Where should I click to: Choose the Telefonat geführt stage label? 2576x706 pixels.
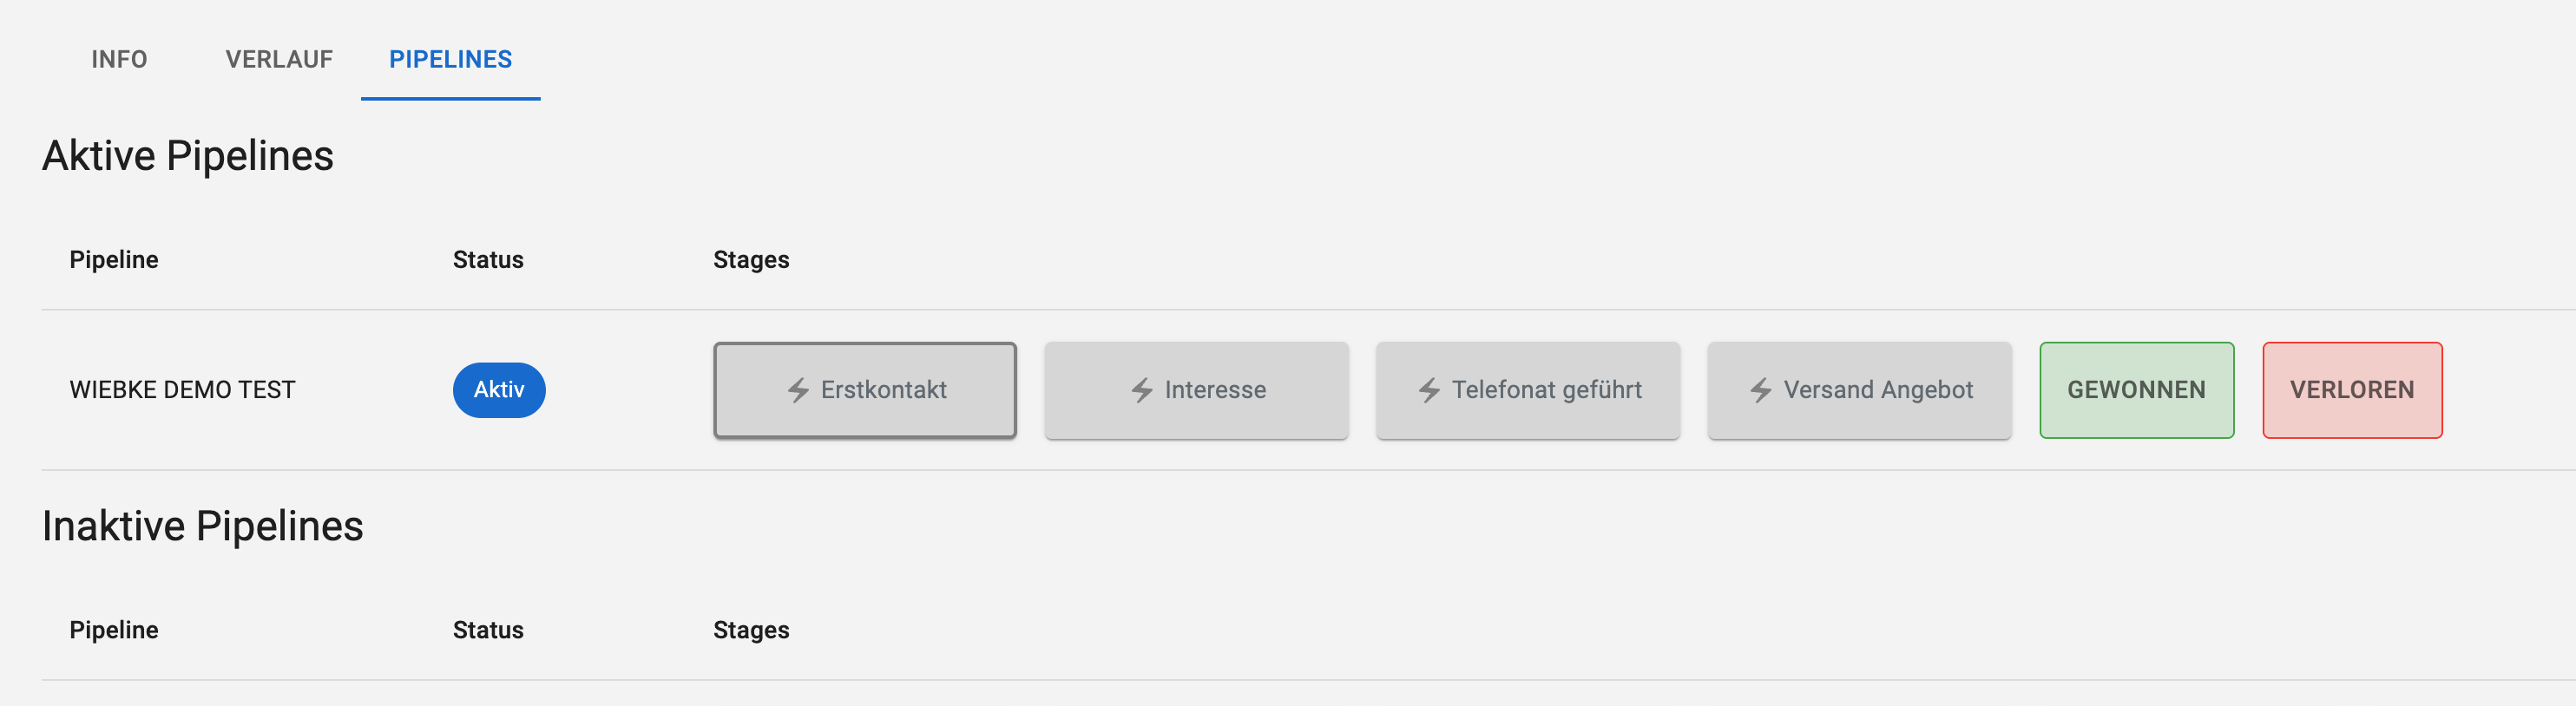click(x=1546, y=390)
